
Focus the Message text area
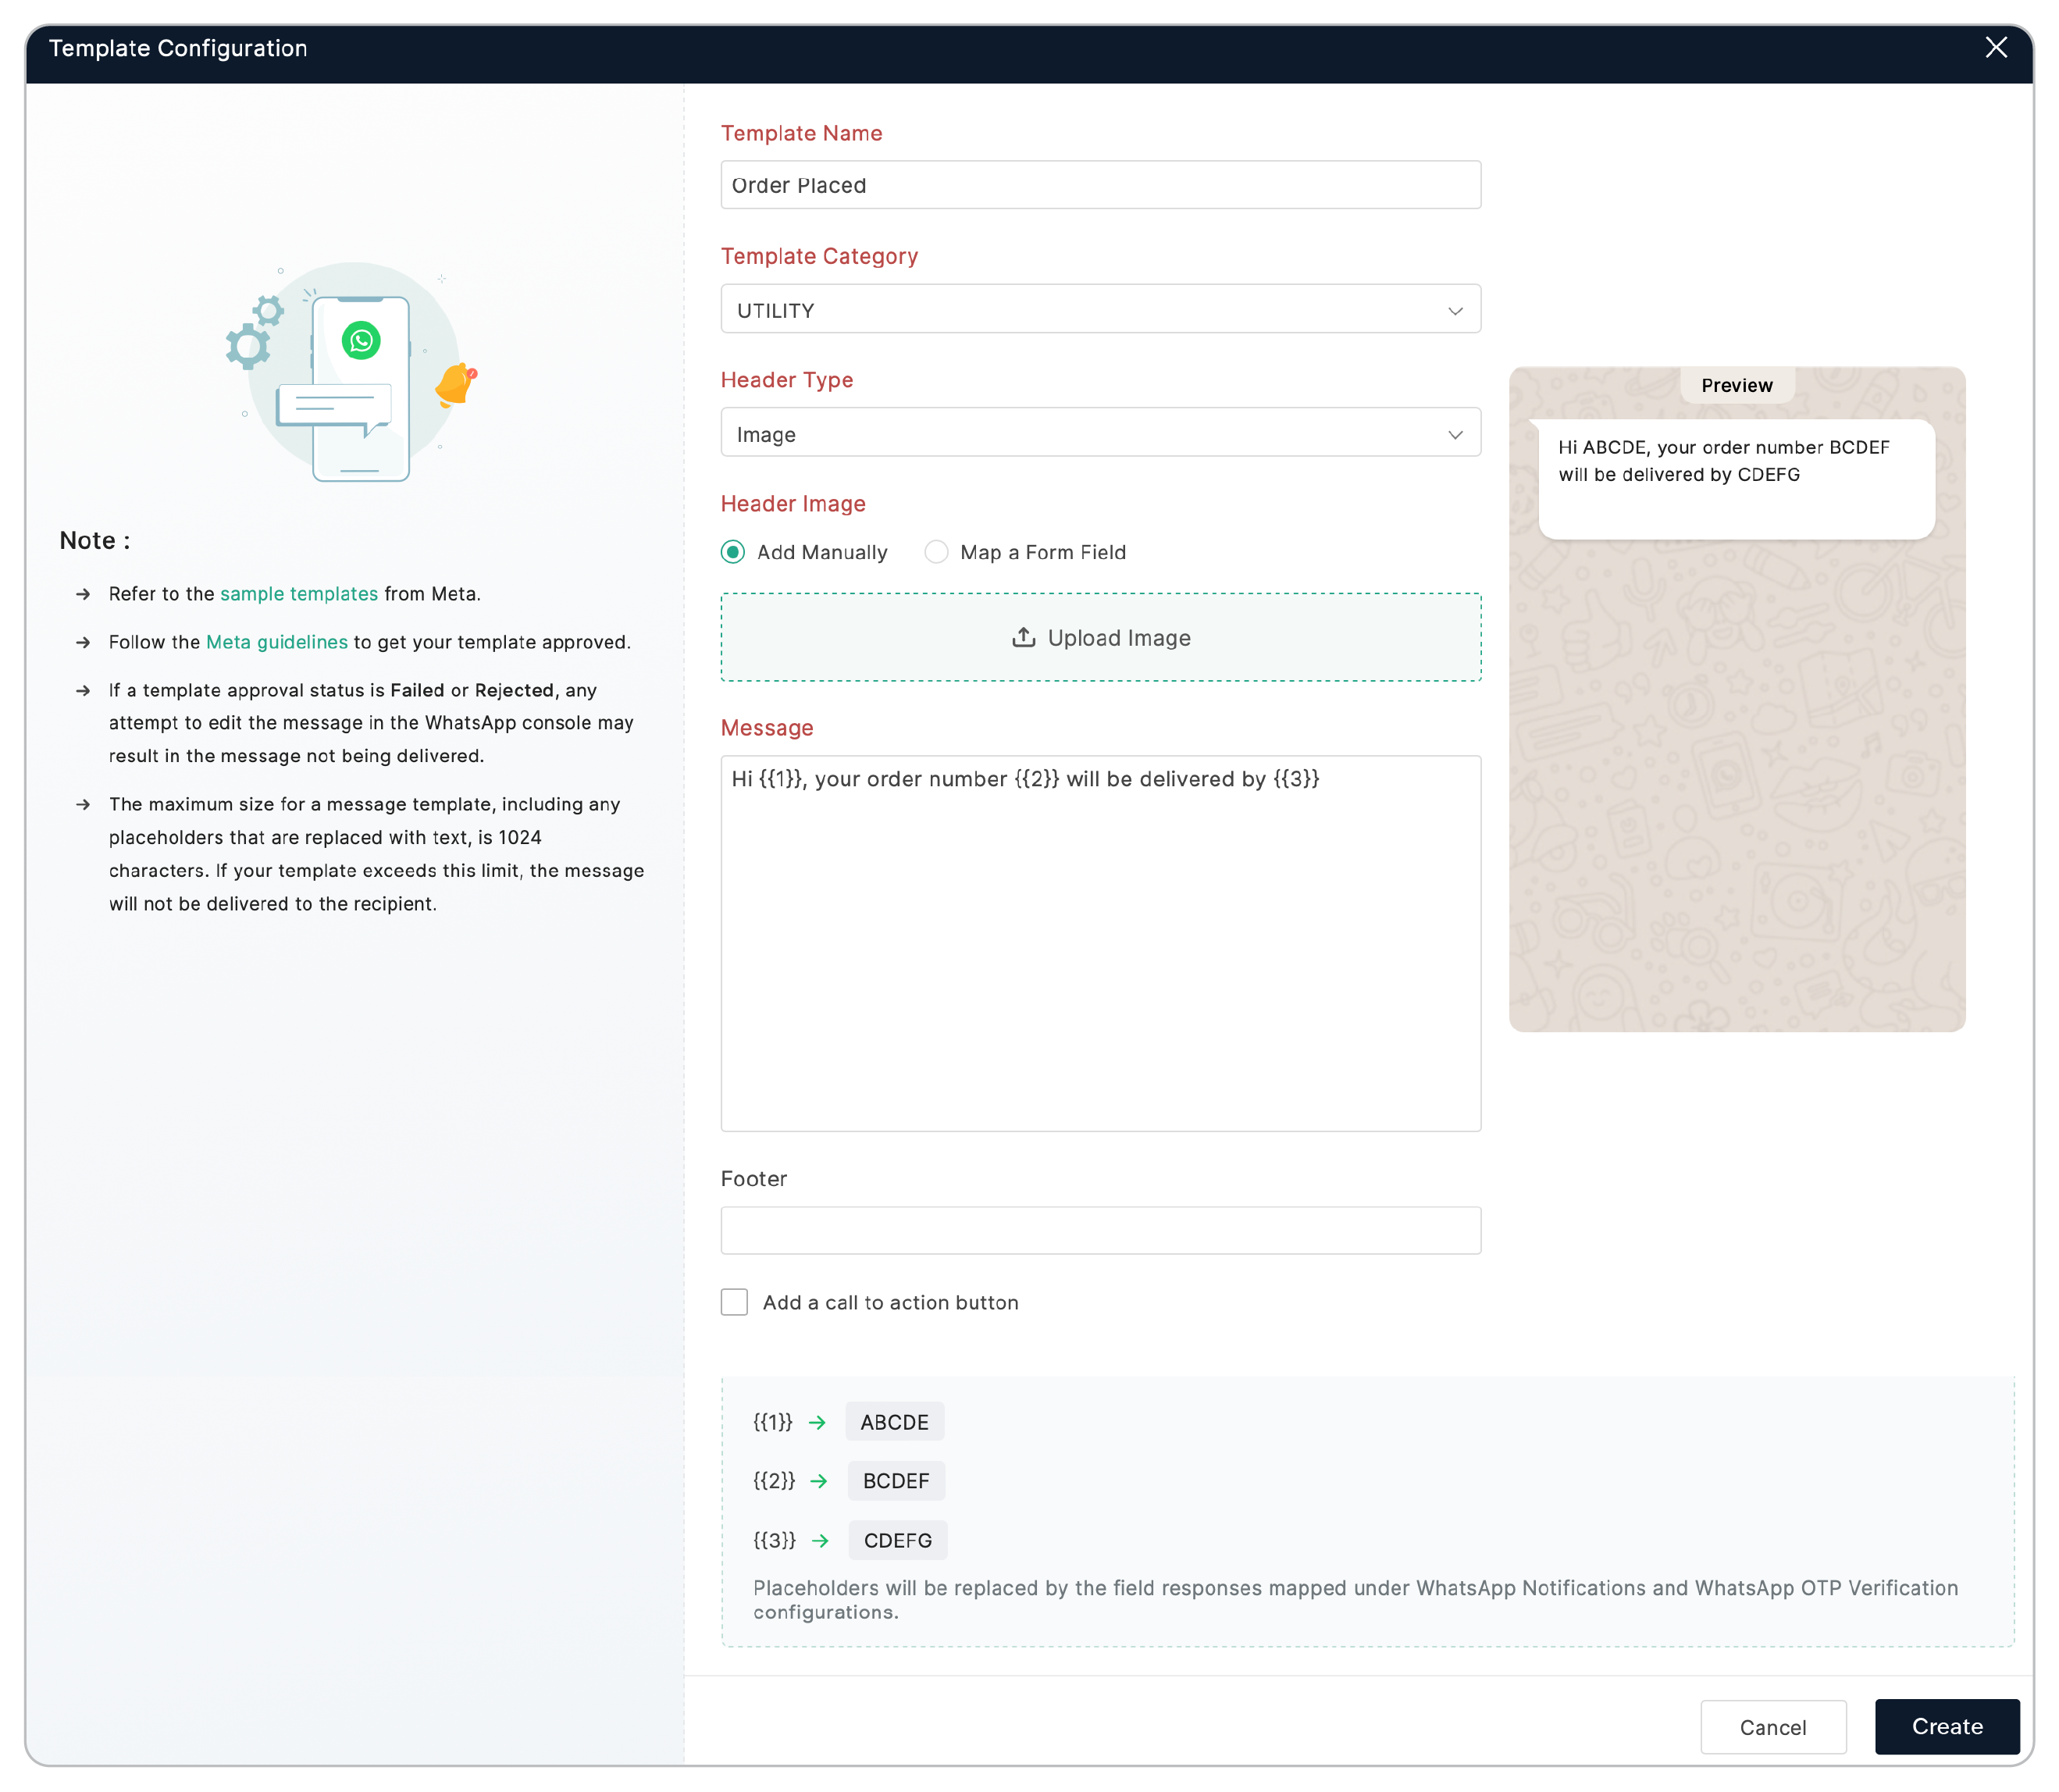click(x=1100, y=942)
